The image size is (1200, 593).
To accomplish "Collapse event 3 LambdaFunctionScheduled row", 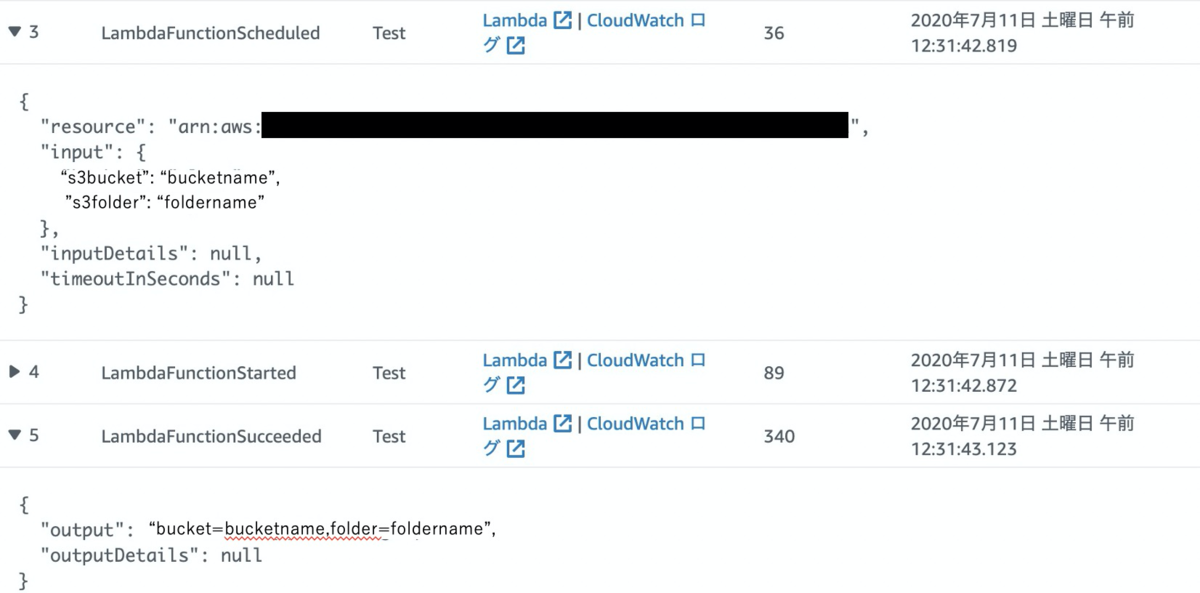I will pos(14,32).
